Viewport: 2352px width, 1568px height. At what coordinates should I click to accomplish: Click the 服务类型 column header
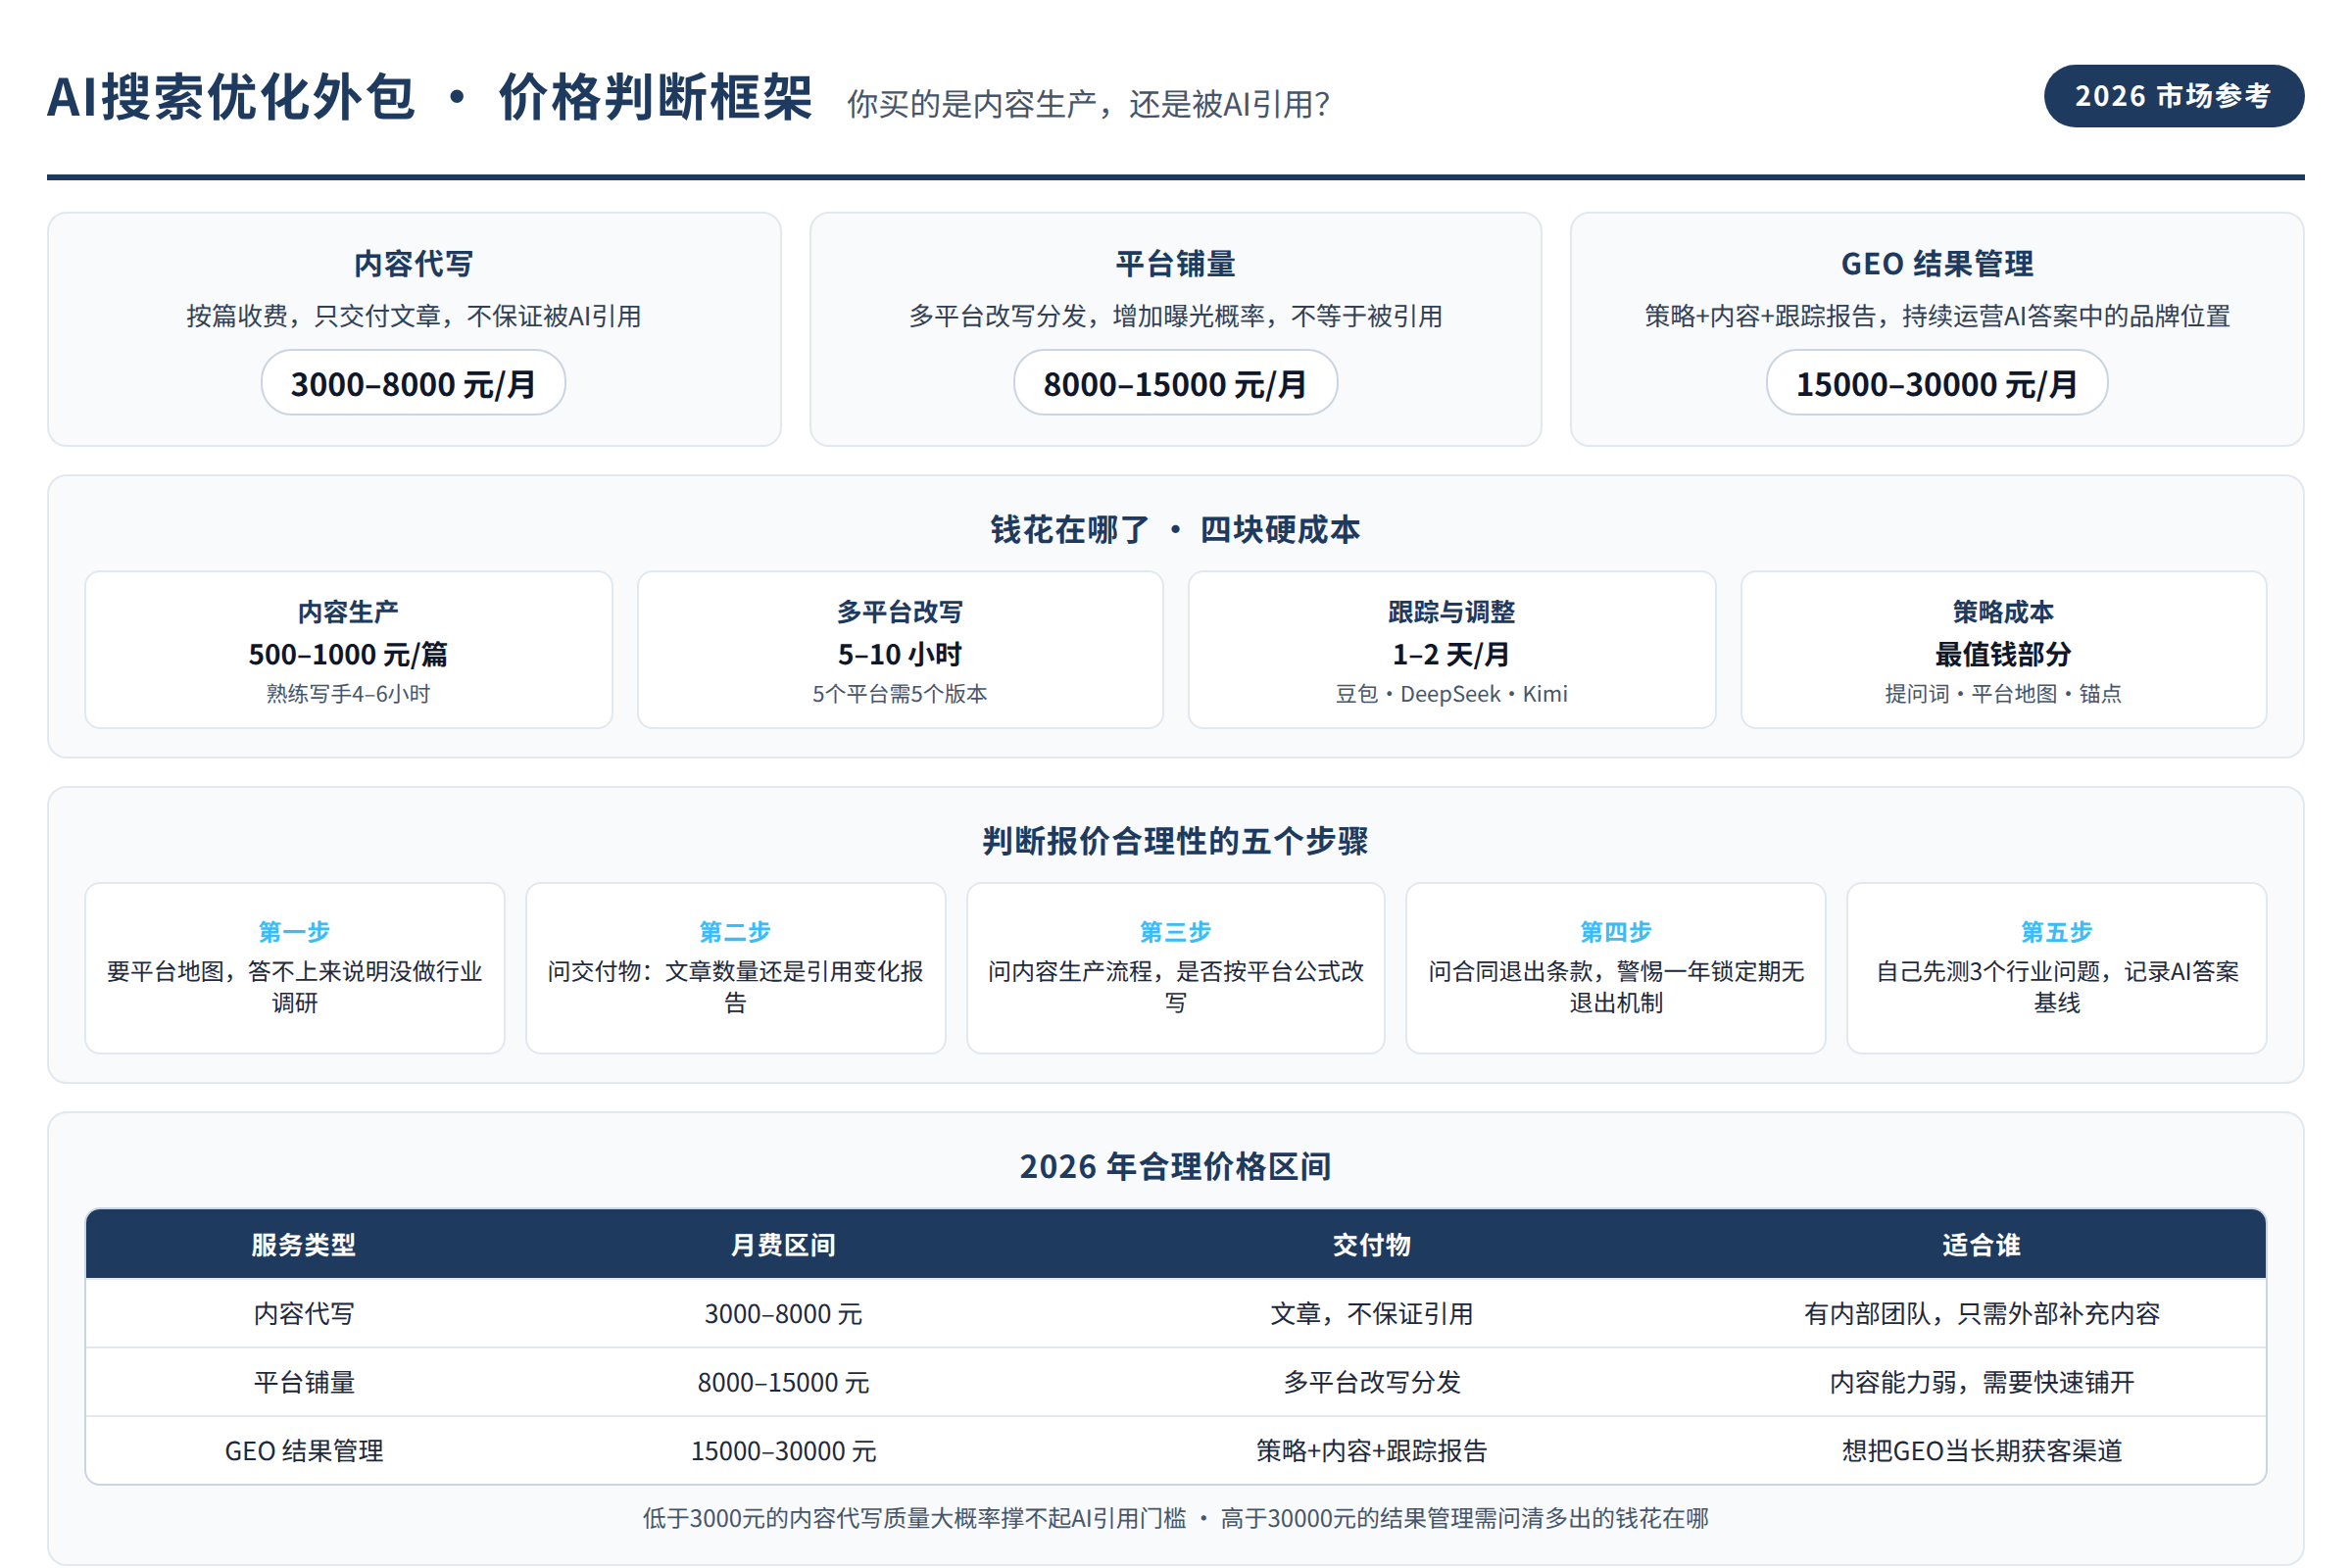click(303, 1245)
